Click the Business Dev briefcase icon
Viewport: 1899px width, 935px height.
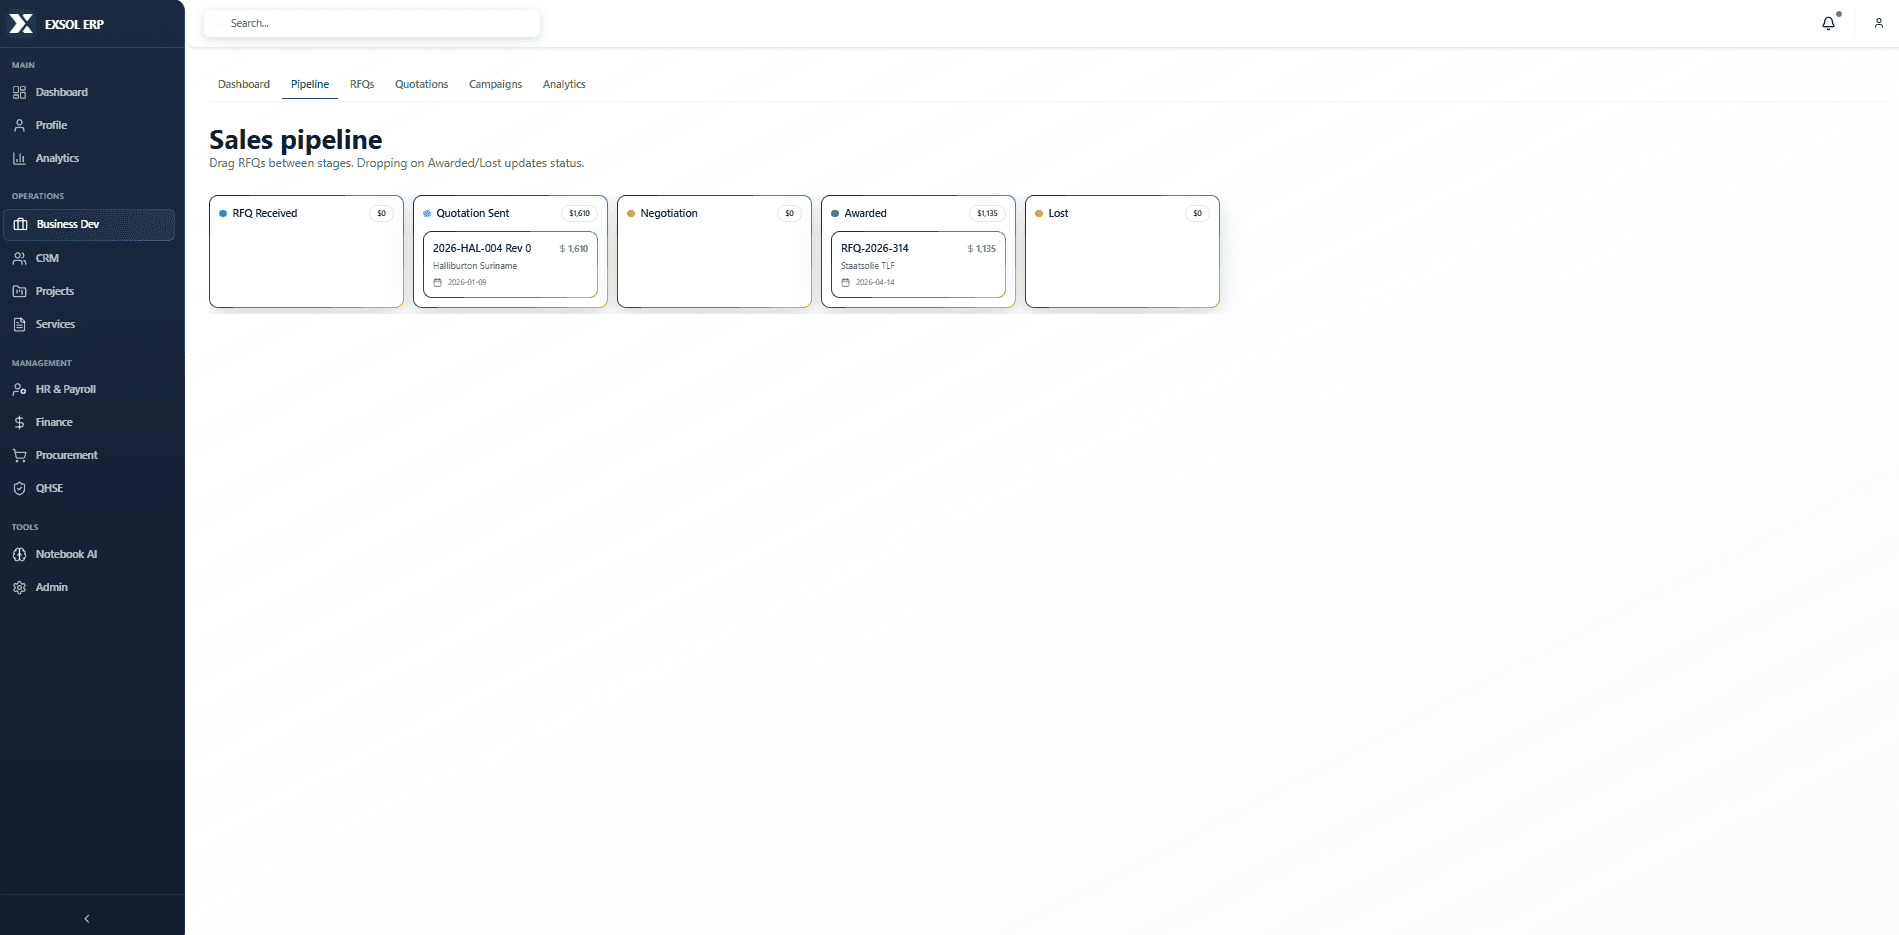20,224
